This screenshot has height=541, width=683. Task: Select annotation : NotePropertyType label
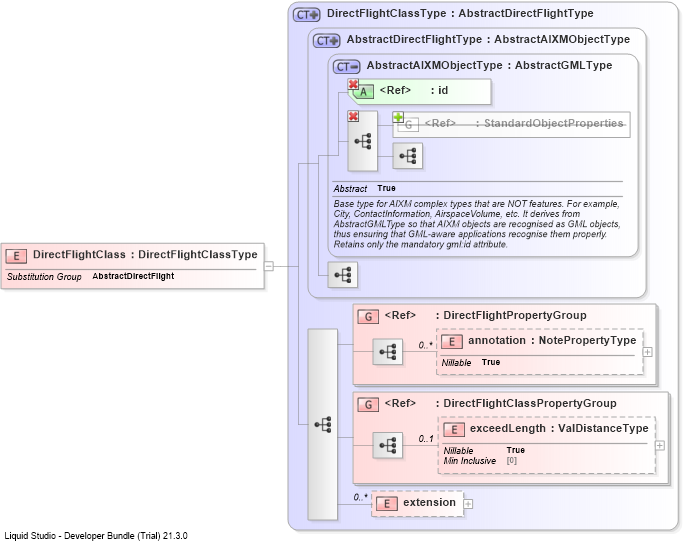(x=552, y=341)
